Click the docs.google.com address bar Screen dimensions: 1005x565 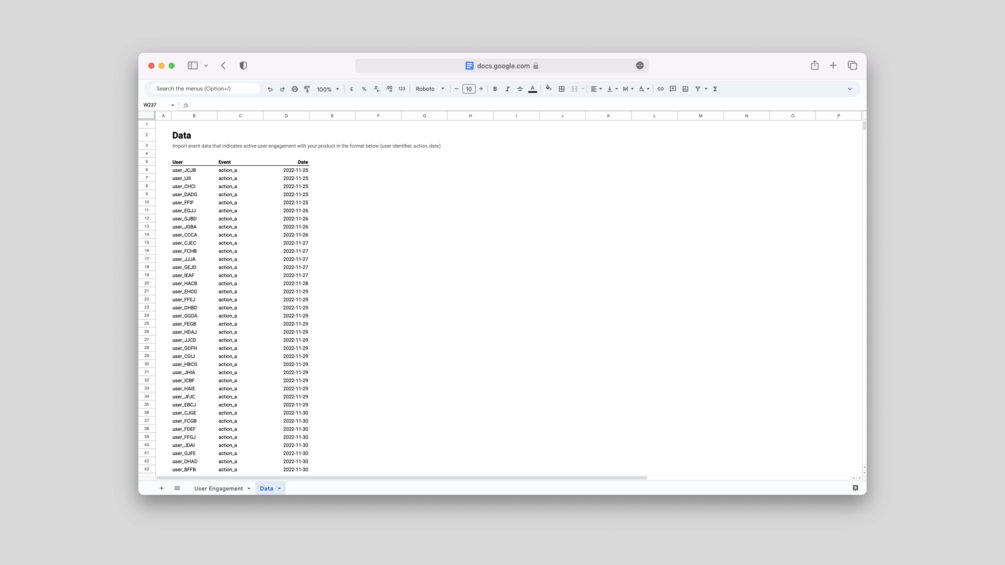pyautogui.click(x=502, y=65)
